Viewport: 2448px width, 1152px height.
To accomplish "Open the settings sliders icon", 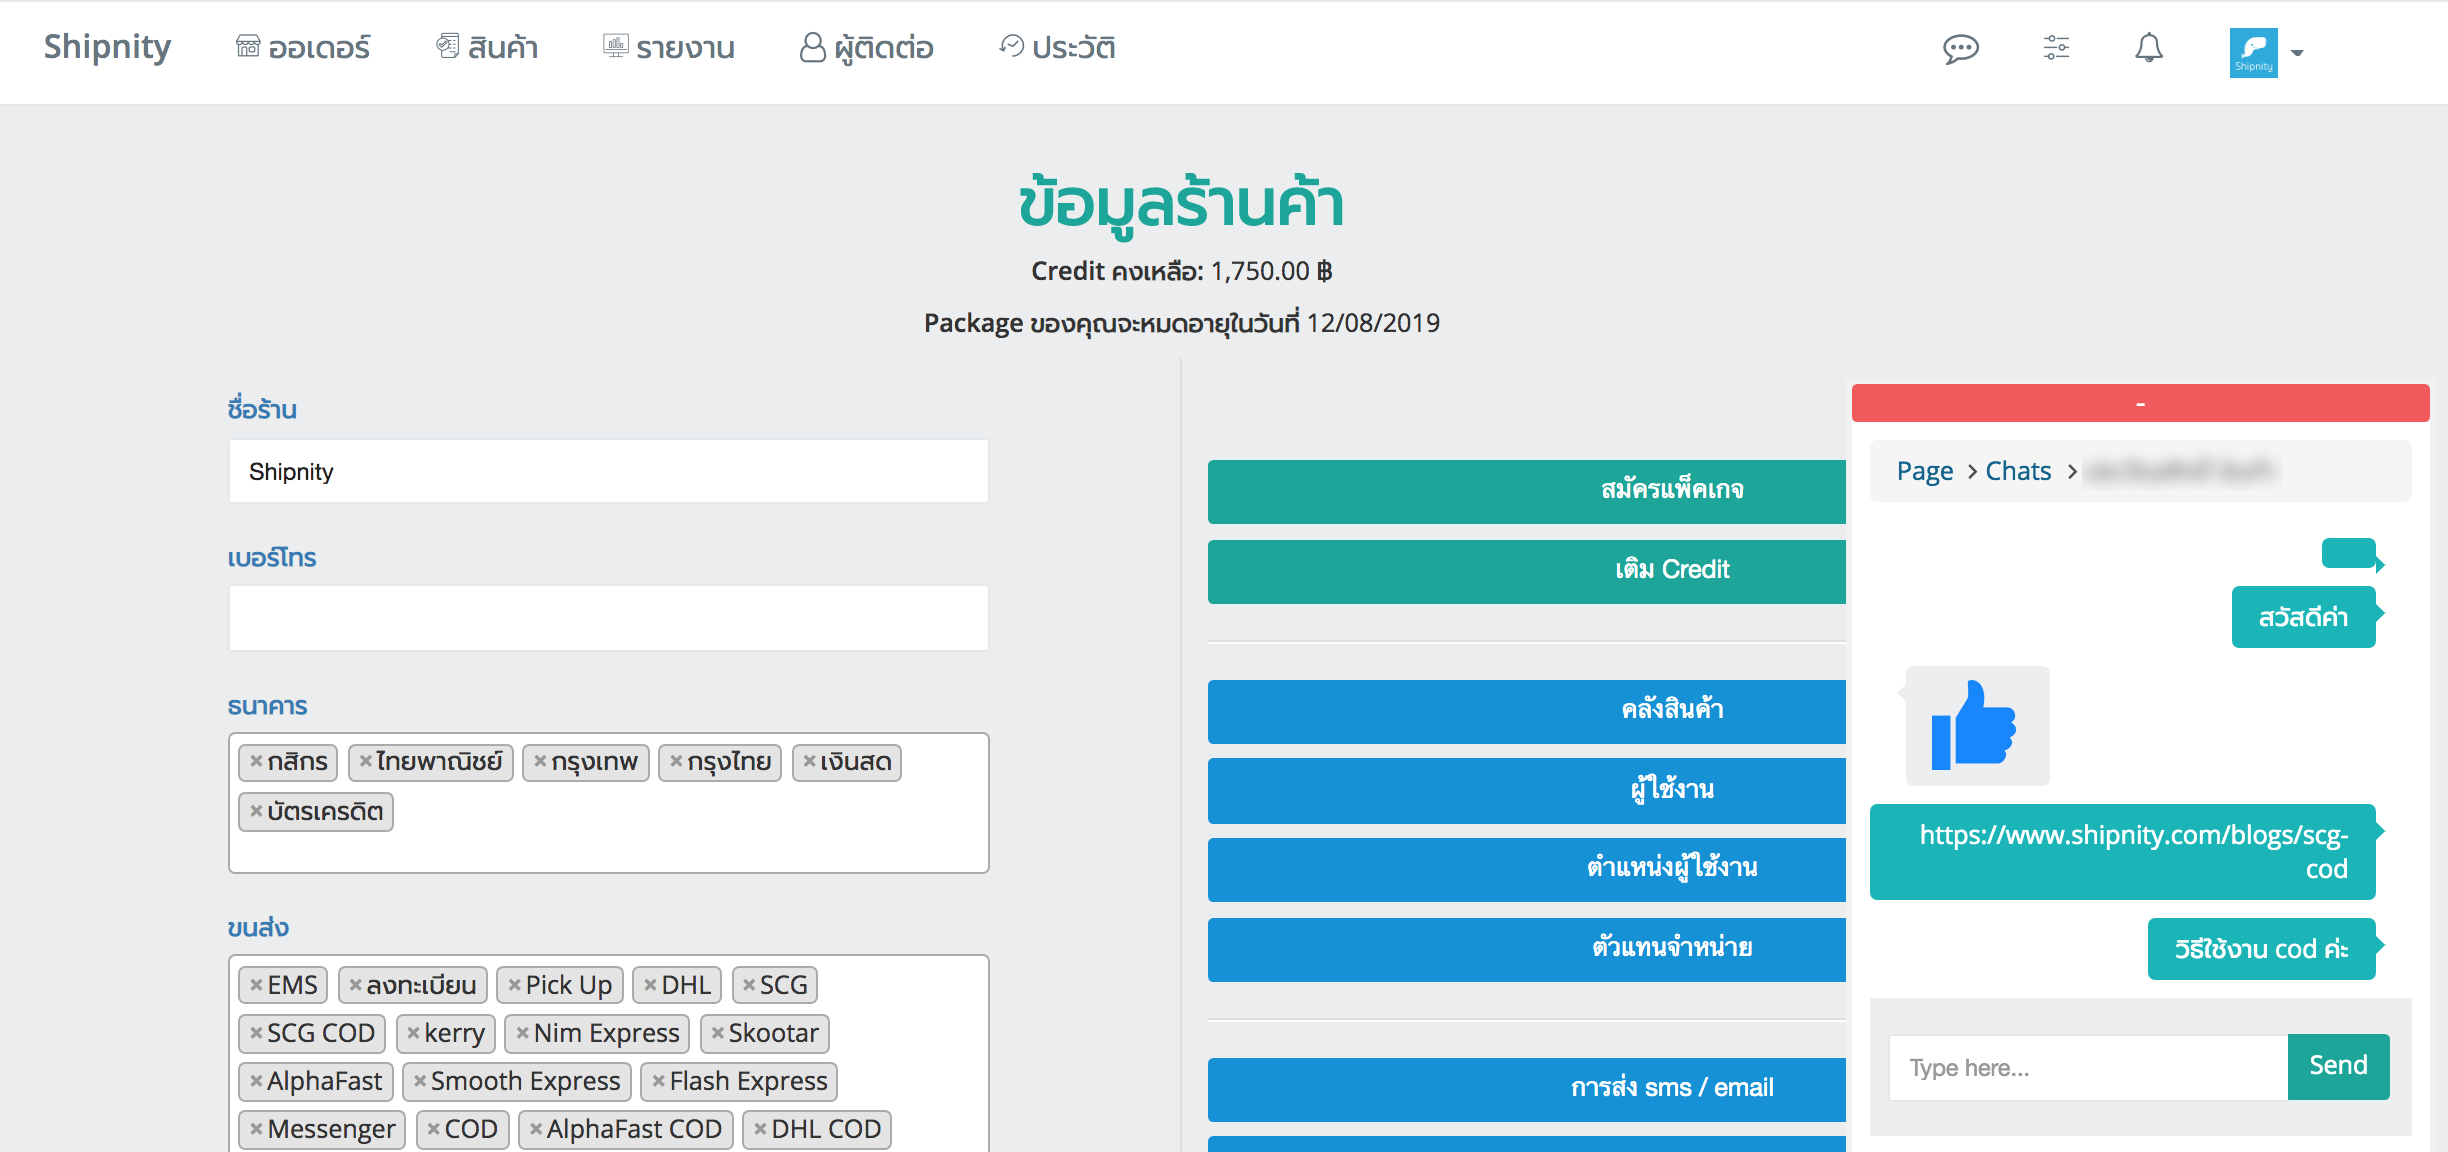I will pos(2056,47).
